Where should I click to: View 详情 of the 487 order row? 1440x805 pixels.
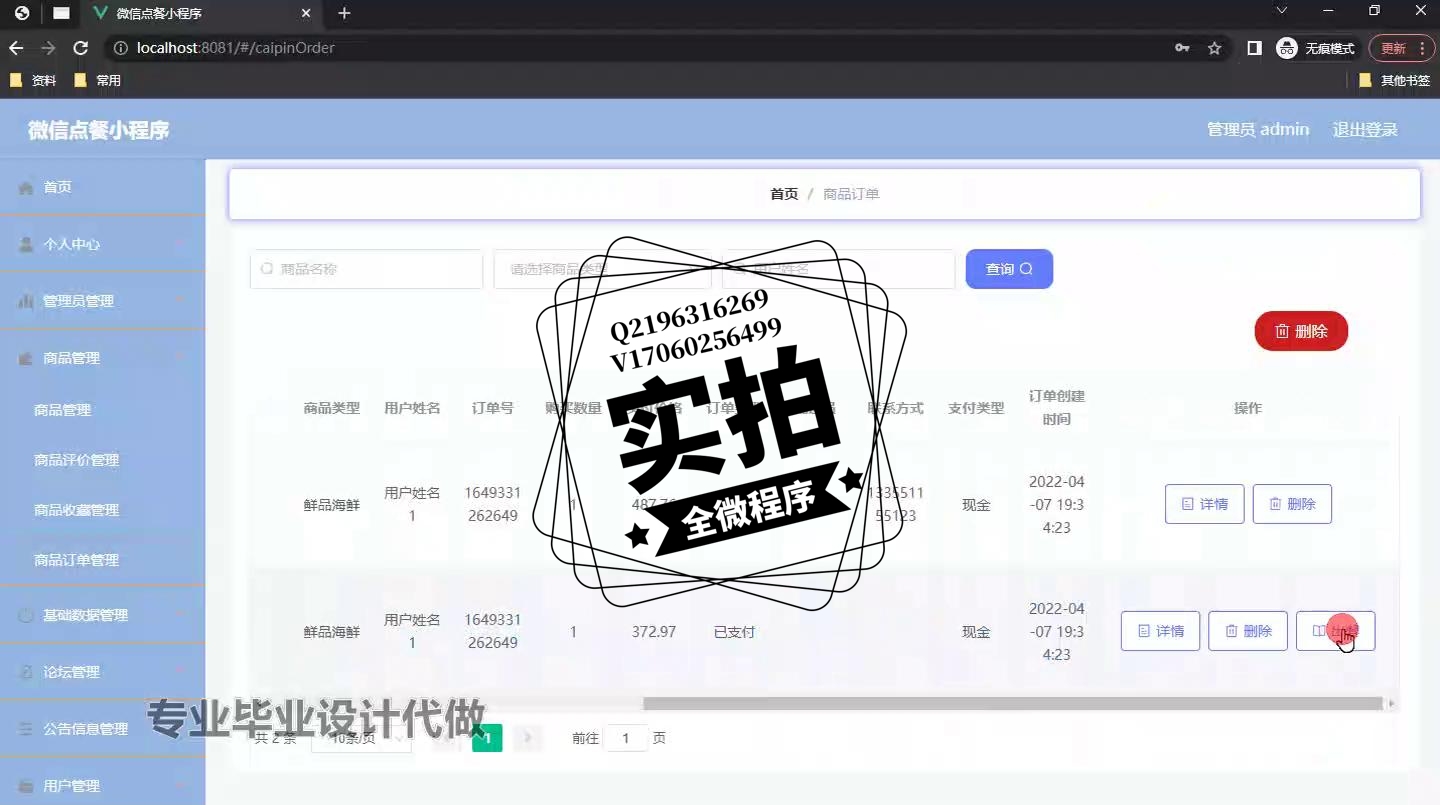coord(1204,504)
